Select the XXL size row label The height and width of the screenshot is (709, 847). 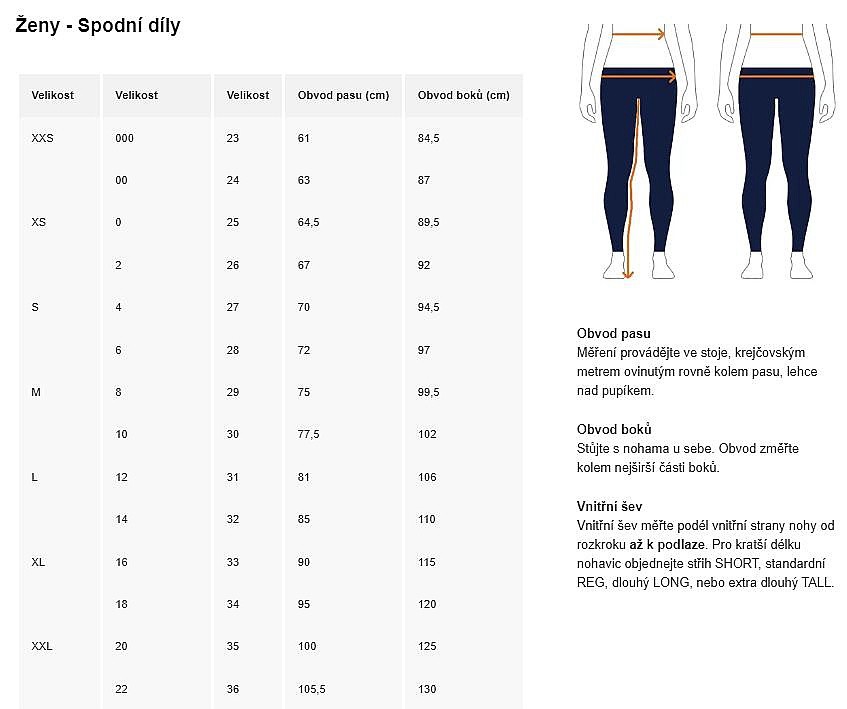coord(42,646)
